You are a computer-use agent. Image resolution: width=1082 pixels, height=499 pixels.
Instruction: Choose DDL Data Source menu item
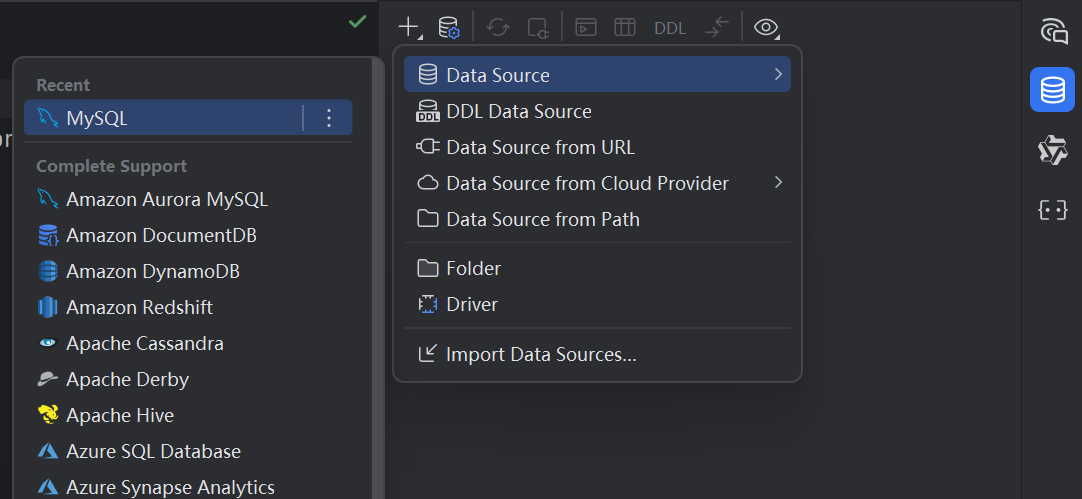coord(597,111)
